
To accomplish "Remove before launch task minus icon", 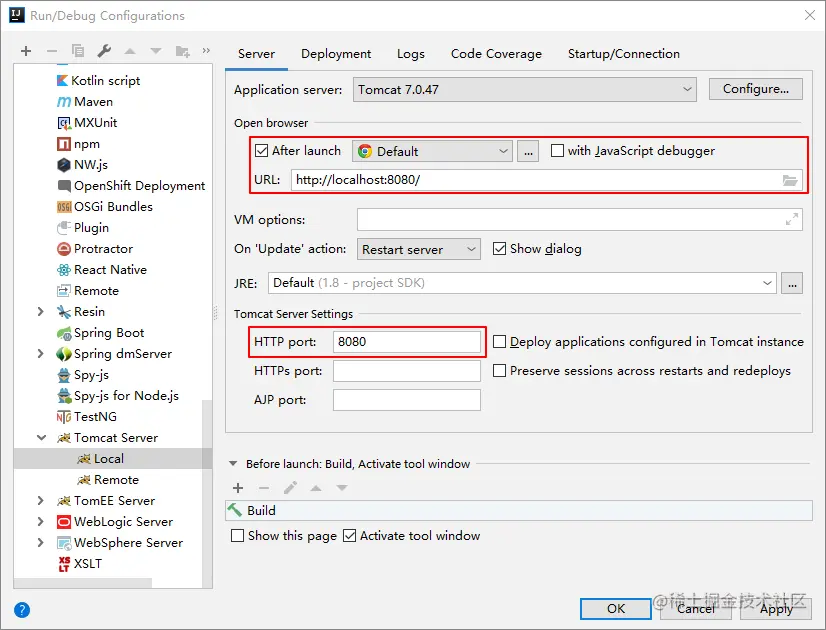I will (264, 488).
